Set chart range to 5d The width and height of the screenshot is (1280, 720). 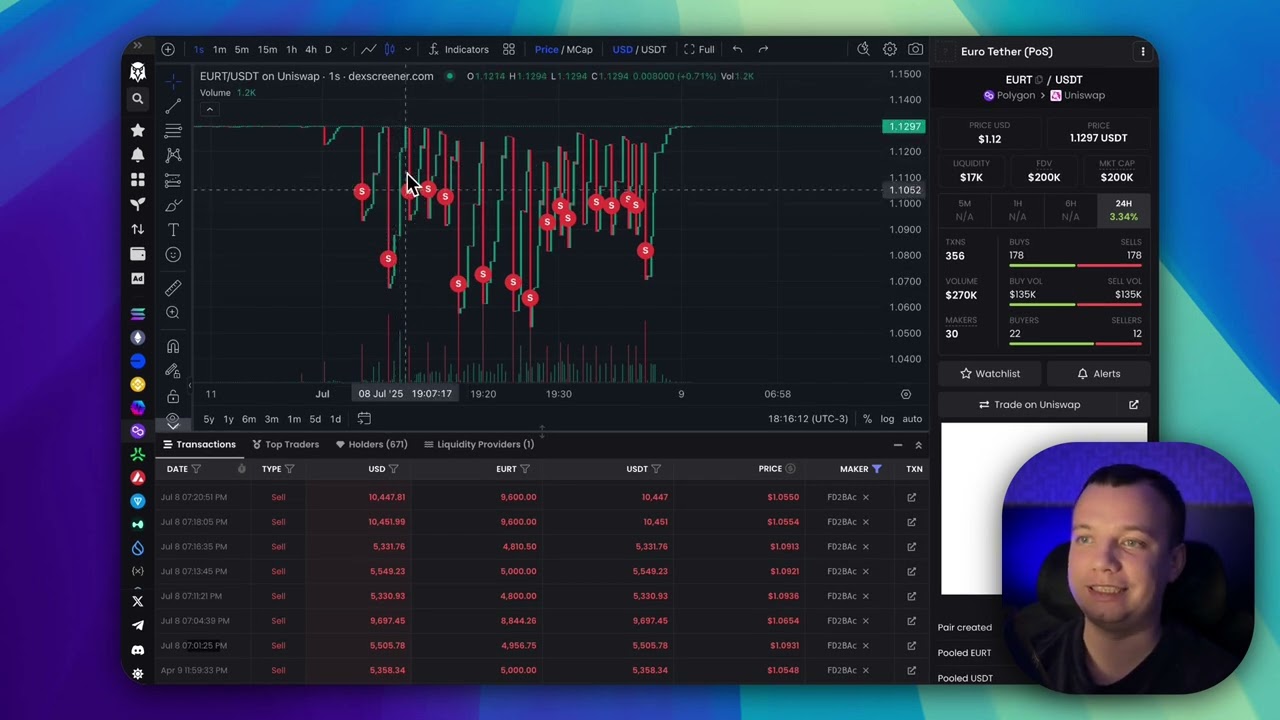(x=315, y=419)
